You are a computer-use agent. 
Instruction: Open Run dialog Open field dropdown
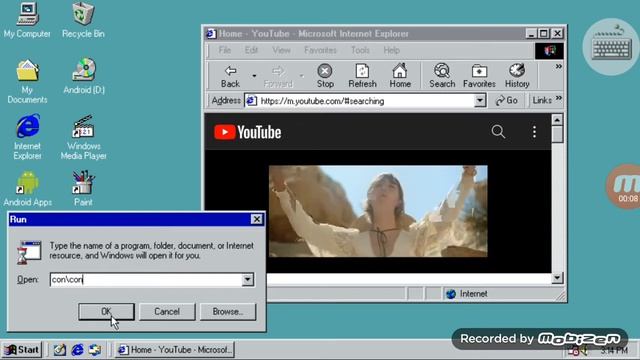tap(247, 280)
